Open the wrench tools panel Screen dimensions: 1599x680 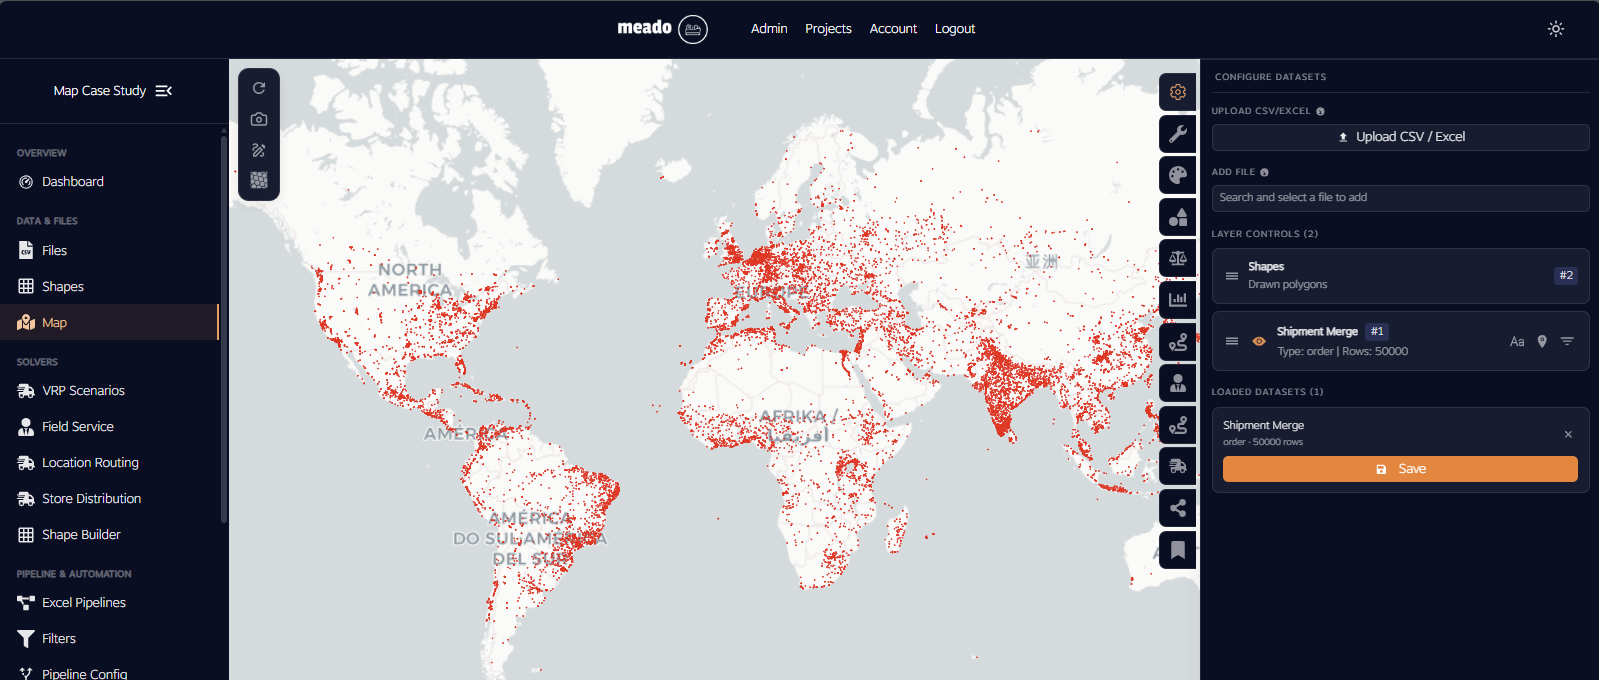(1178, 134)
